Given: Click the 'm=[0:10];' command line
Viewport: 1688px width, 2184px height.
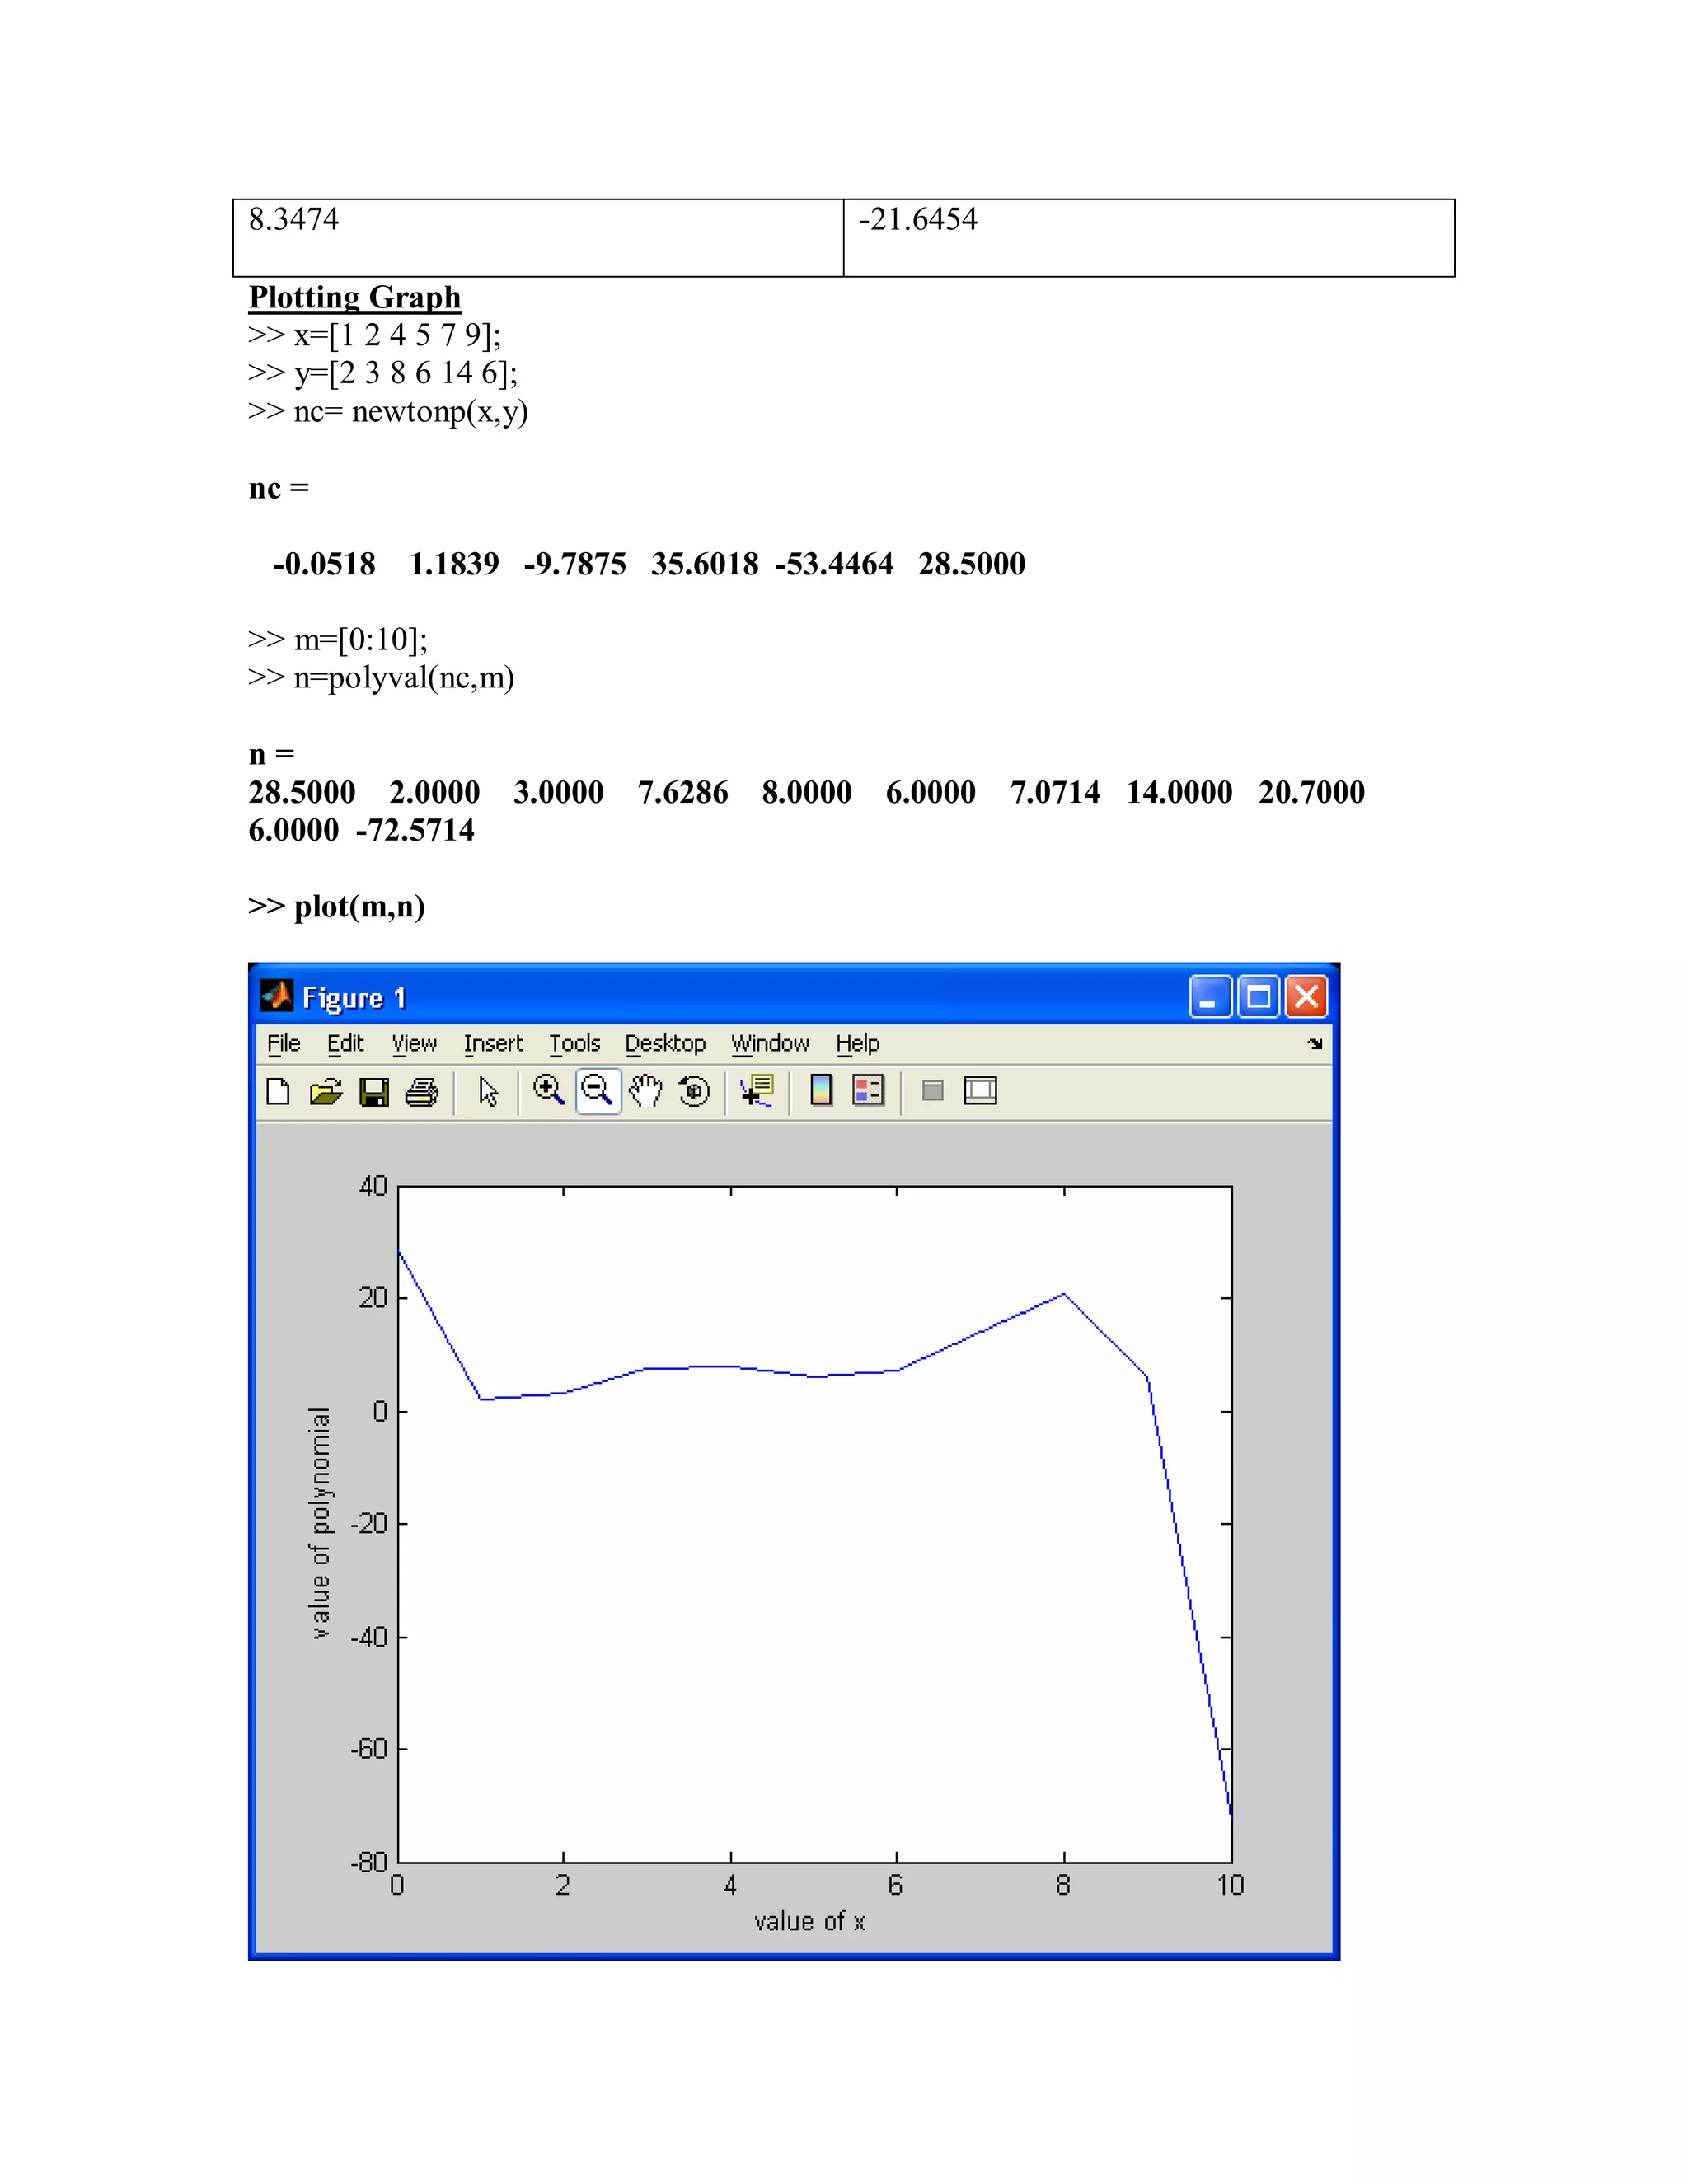Looking at the screenshot, I should point(338,639).
